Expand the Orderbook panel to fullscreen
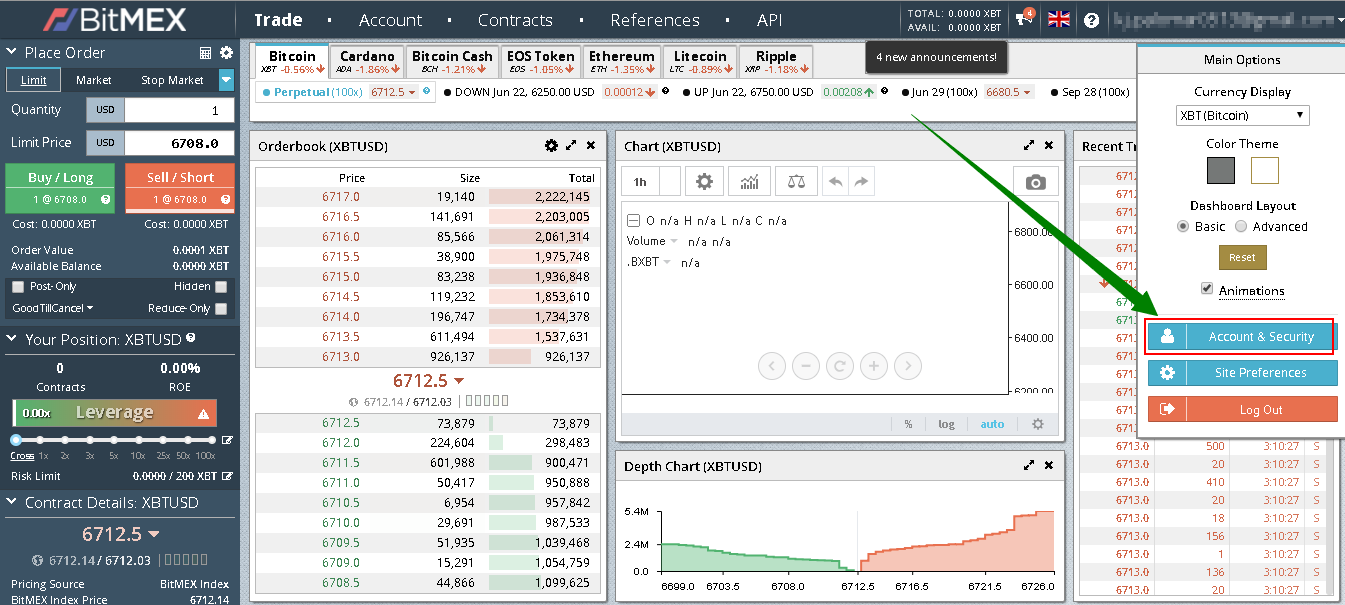The height and width of the screenshot is (605, 1345). coord(571,146)
